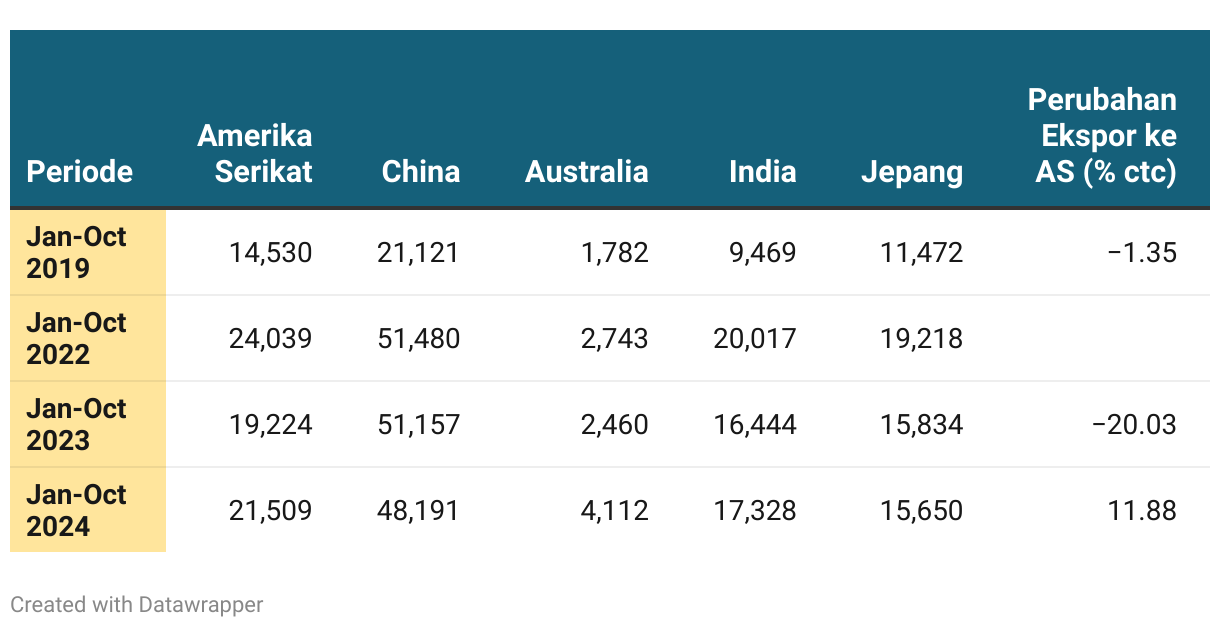The image size is (1220, 628).
Task: Select the −20.03 percentage change cell
Action: pos(1134,425)
